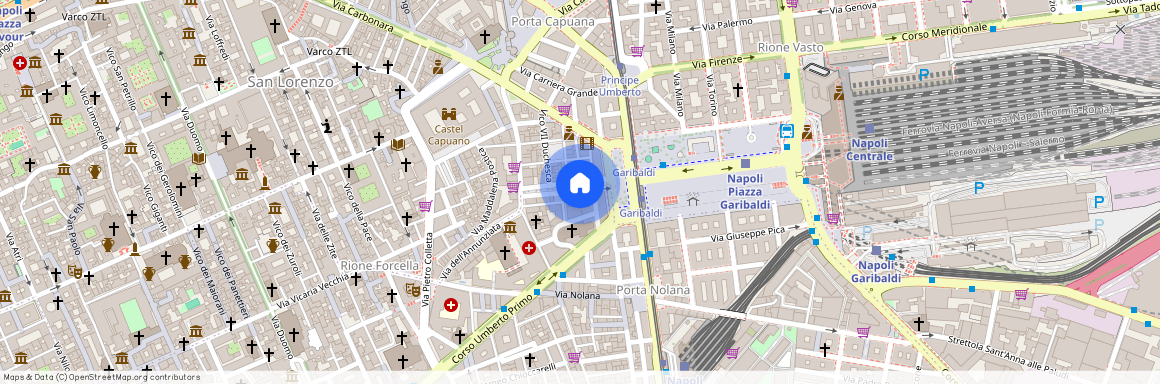Select the amphora icon beside Vico Limoncello

pyautogui.click(x=94, y=172)
